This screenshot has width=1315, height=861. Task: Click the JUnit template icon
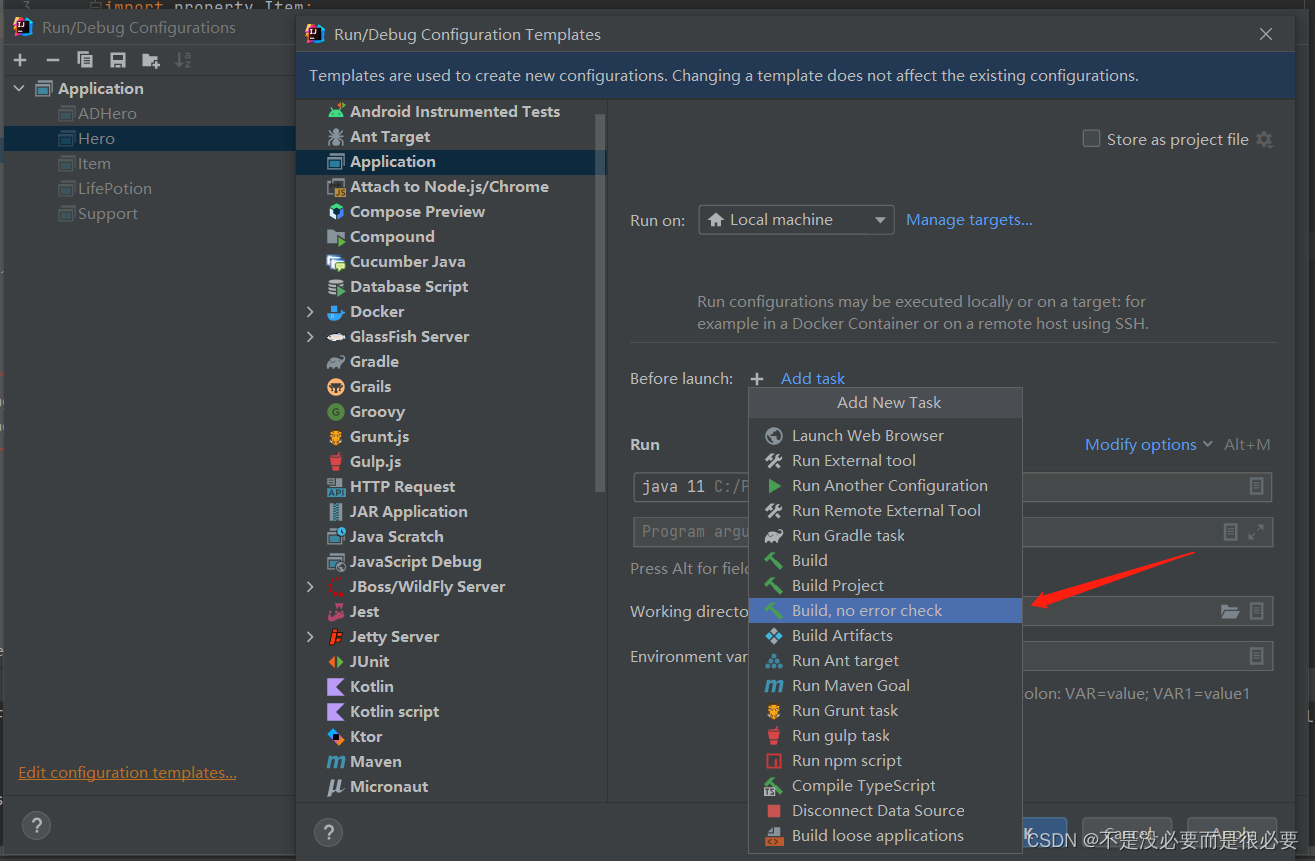tap(336, 662)
